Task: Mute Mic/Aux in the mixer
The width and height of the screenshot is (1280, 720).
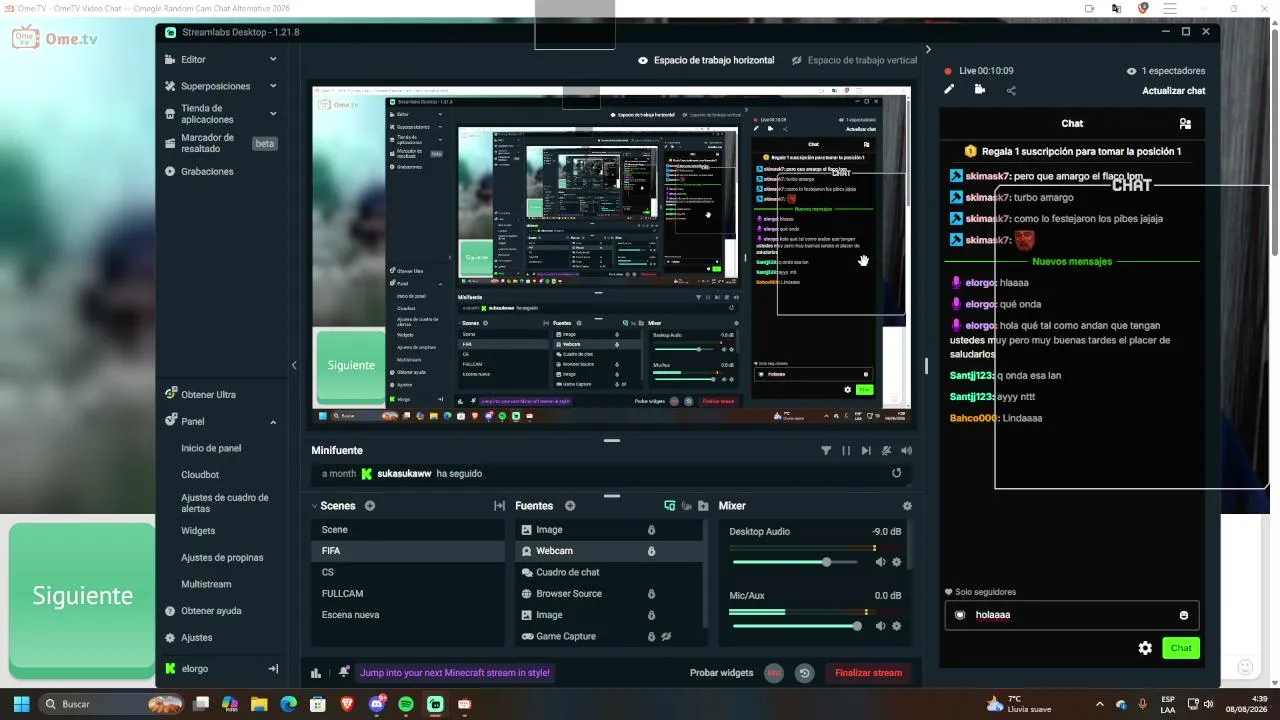Action: coord(881,626)
